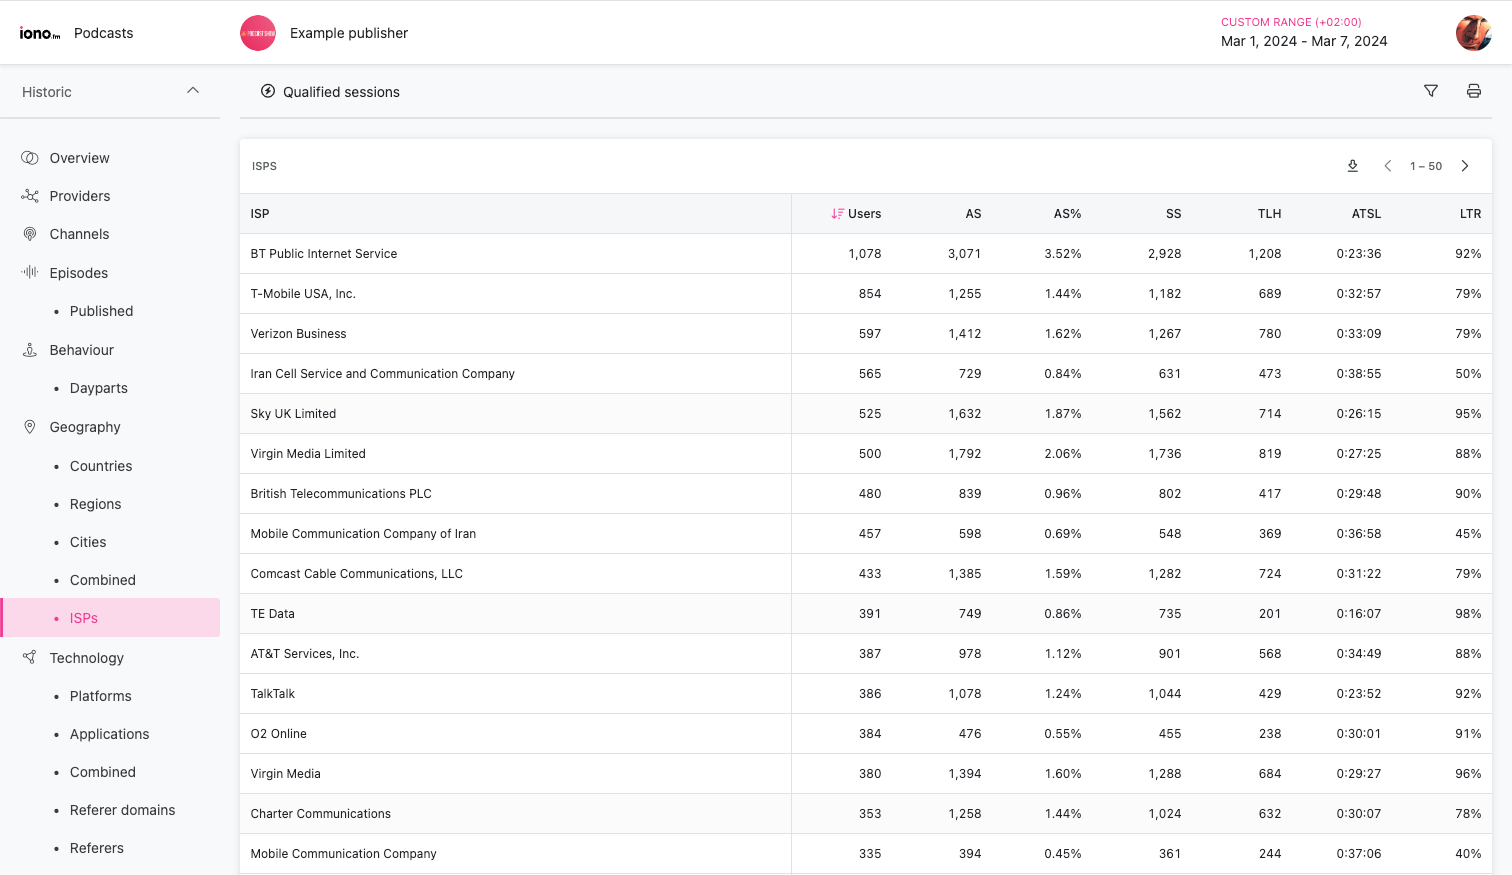Click TalkTalk row
The image size is (1512, 875).
[866, 694]
